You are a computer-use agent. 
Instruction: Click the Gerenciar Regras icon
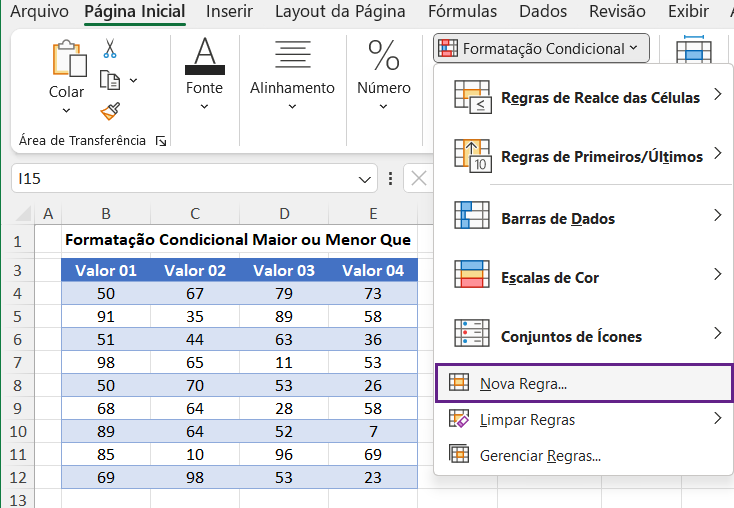click(x=459, y=454)
